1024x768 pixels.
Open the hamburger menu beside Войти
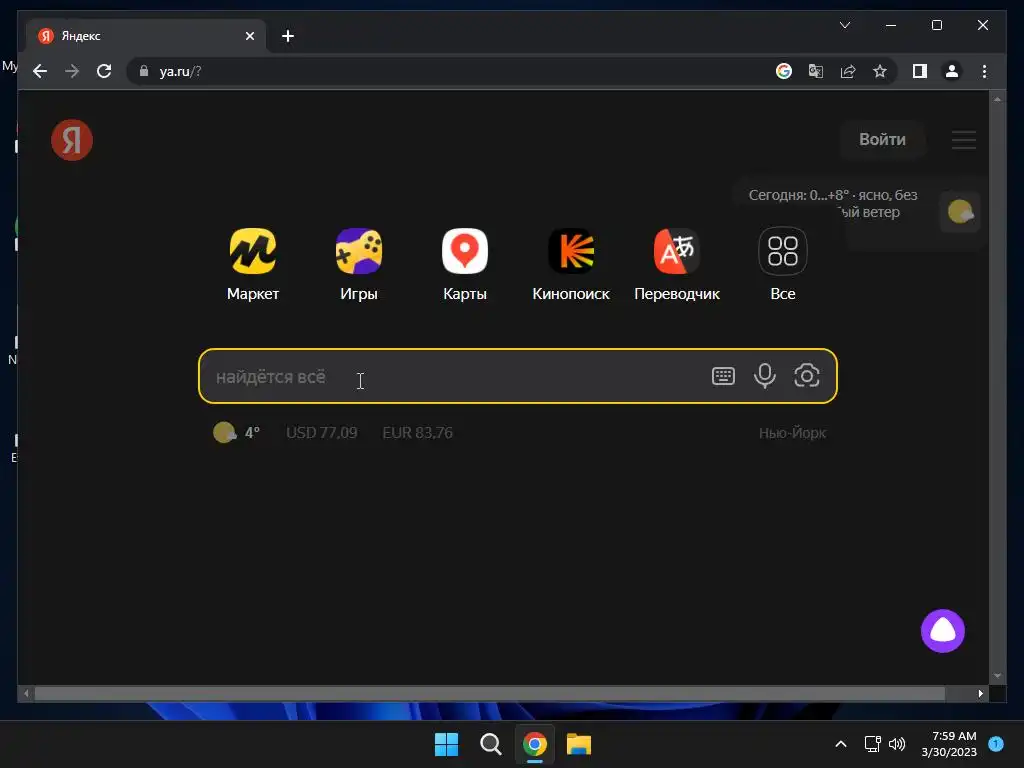[964, 140]
